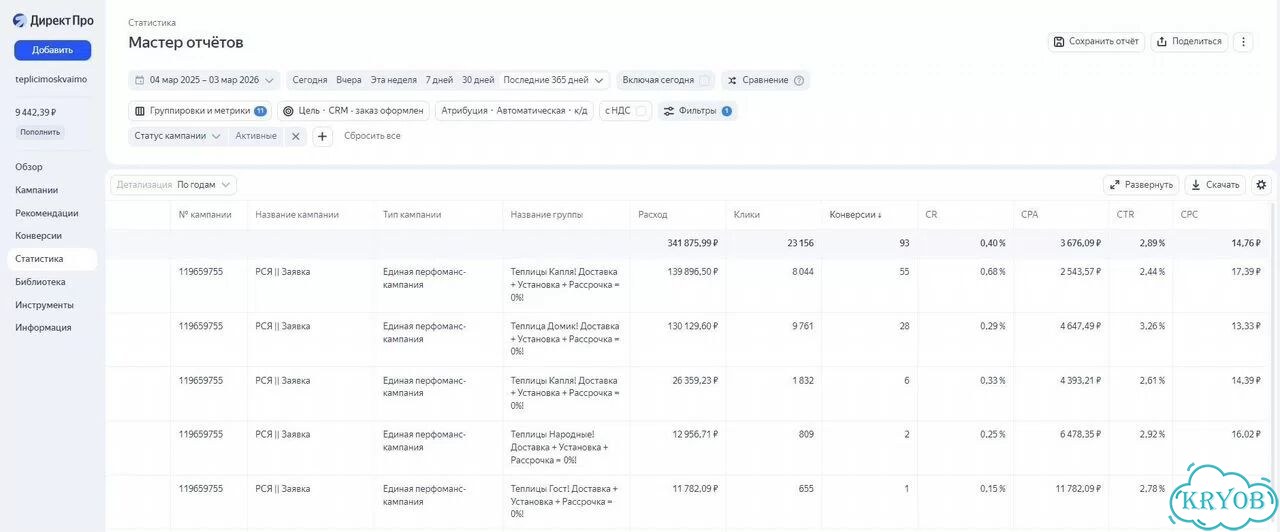Open the date range dropdown
Image resolution: width=1280 pixels, height=532 pixels.
pos(204,80)
